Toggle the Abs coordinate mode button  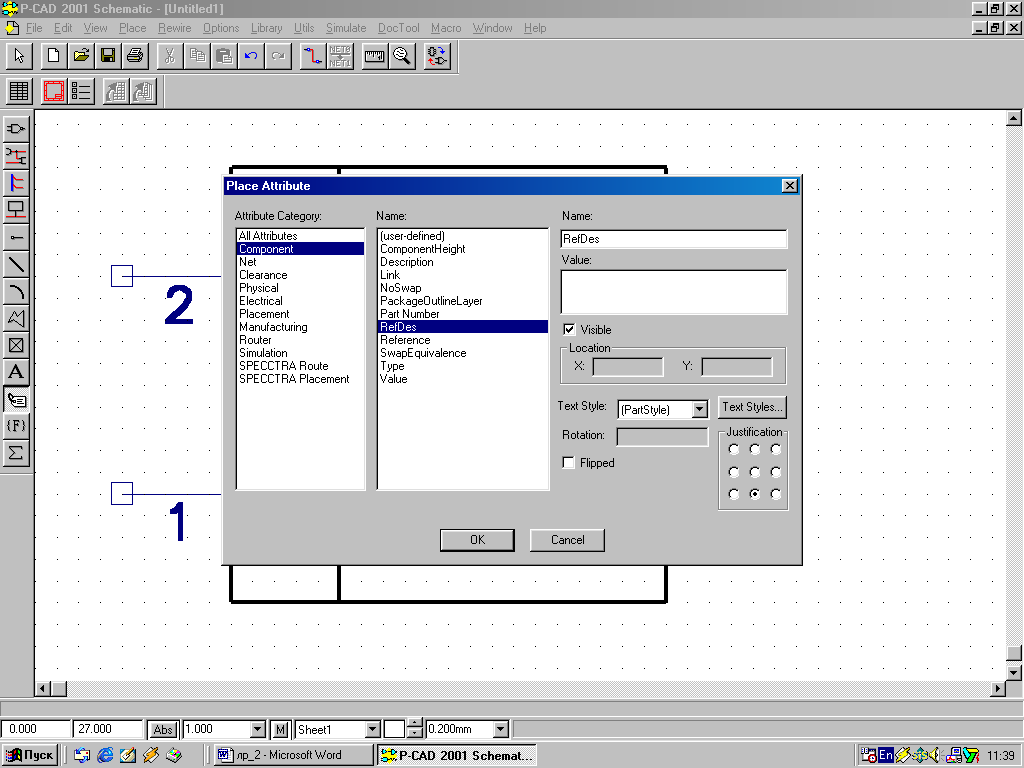[x=163, y=729]
